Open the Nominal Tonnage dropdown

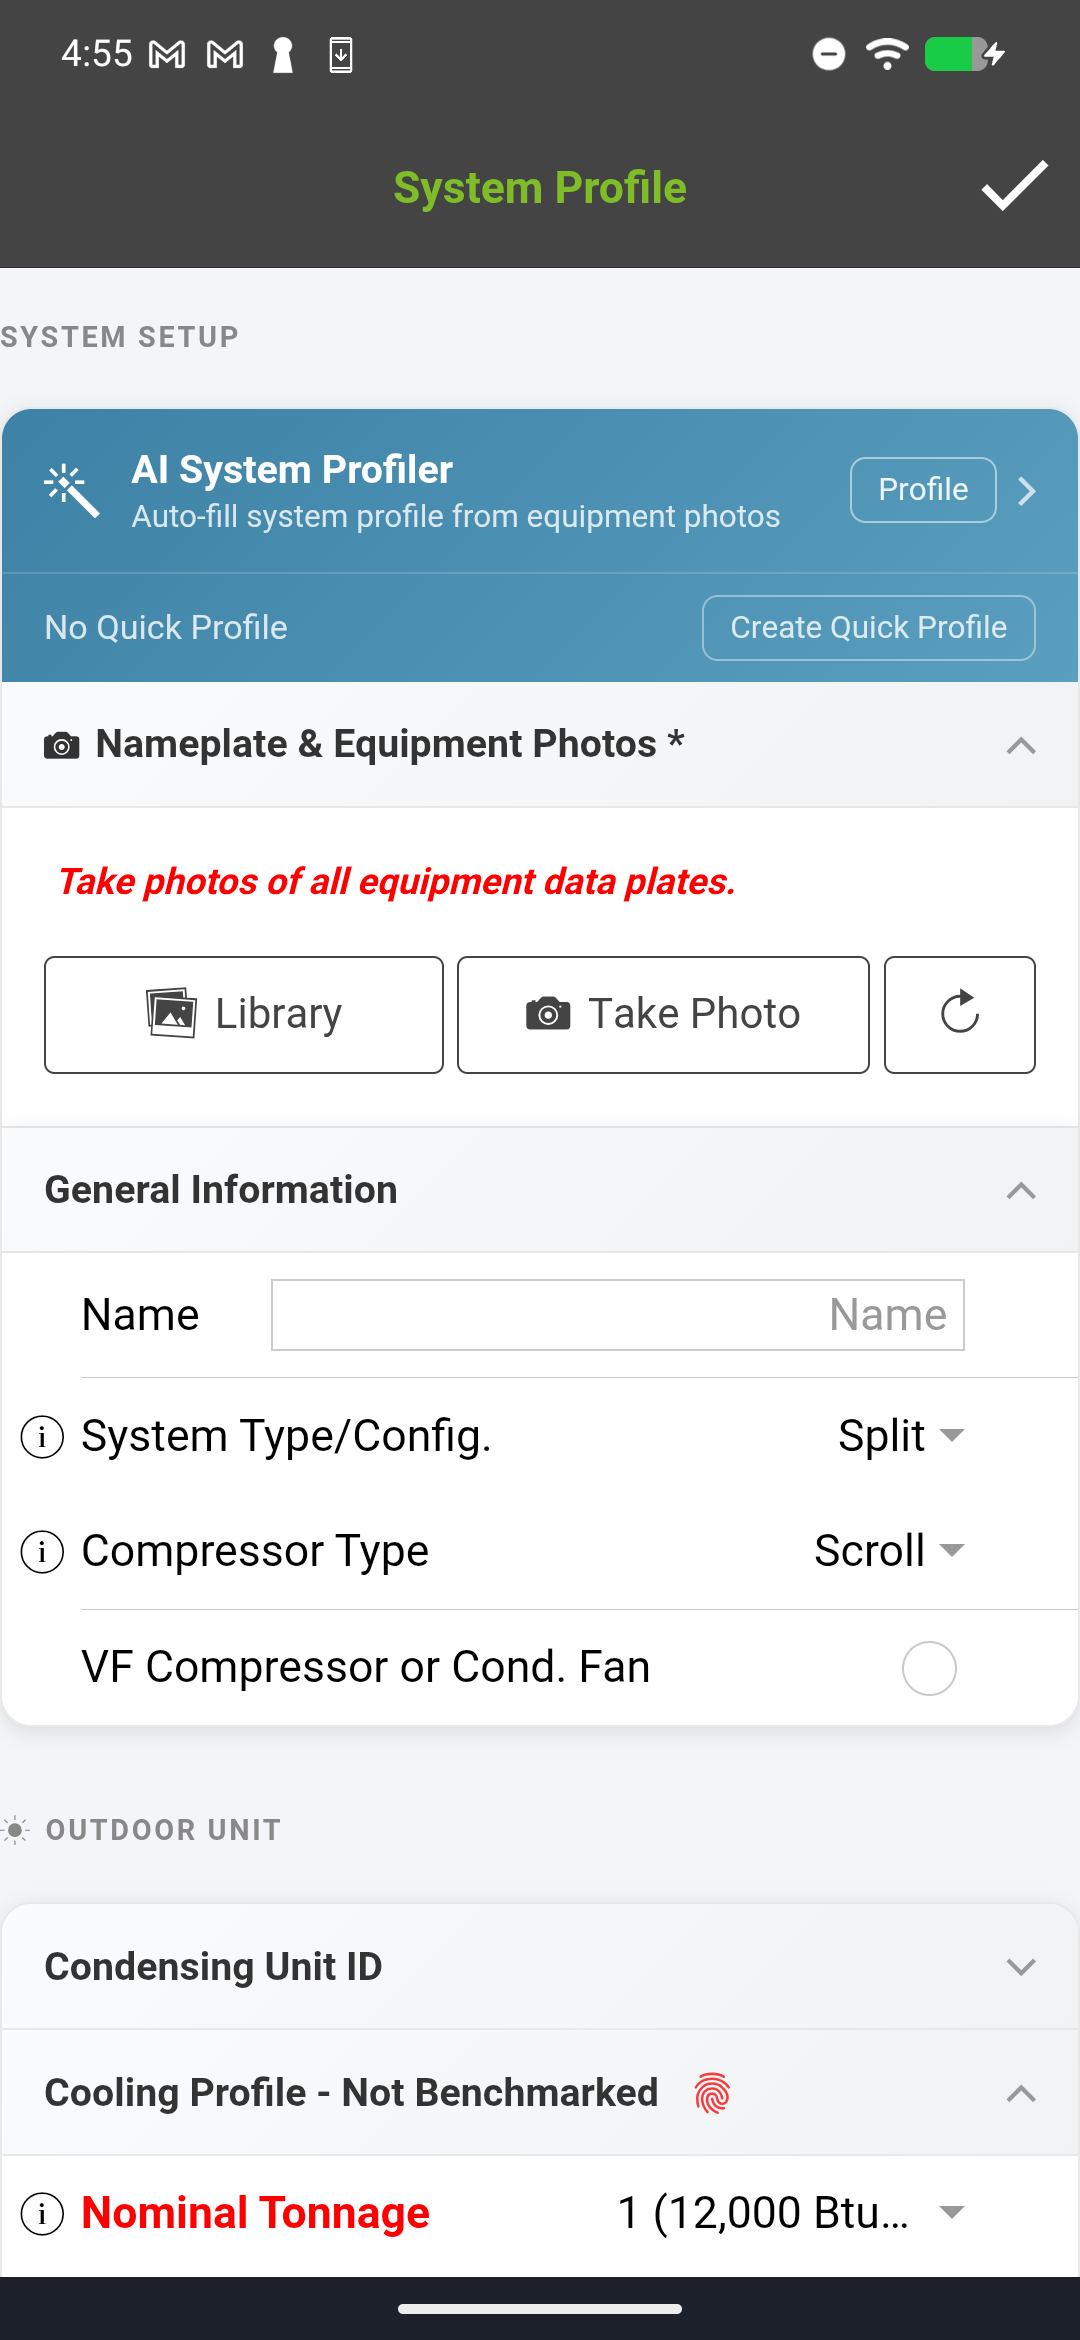tap(790, 2213)
